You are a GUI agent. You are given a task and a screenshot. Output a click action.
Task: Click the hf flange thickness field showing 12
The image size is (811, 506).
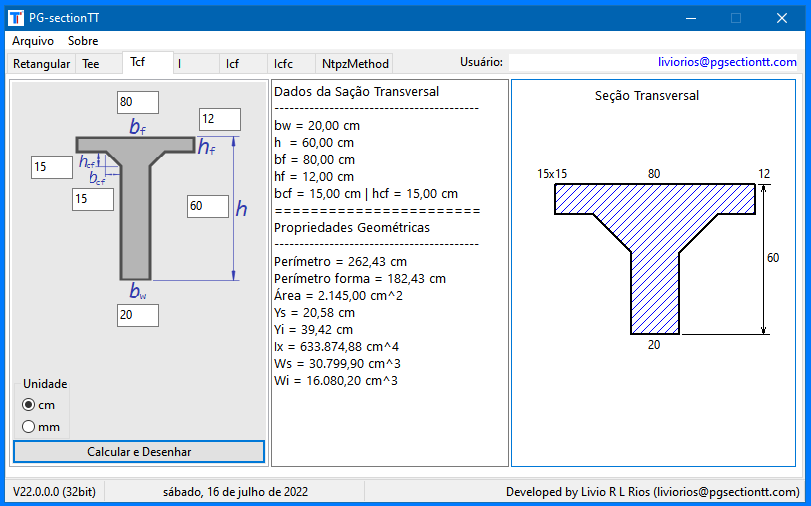[220, 120]
